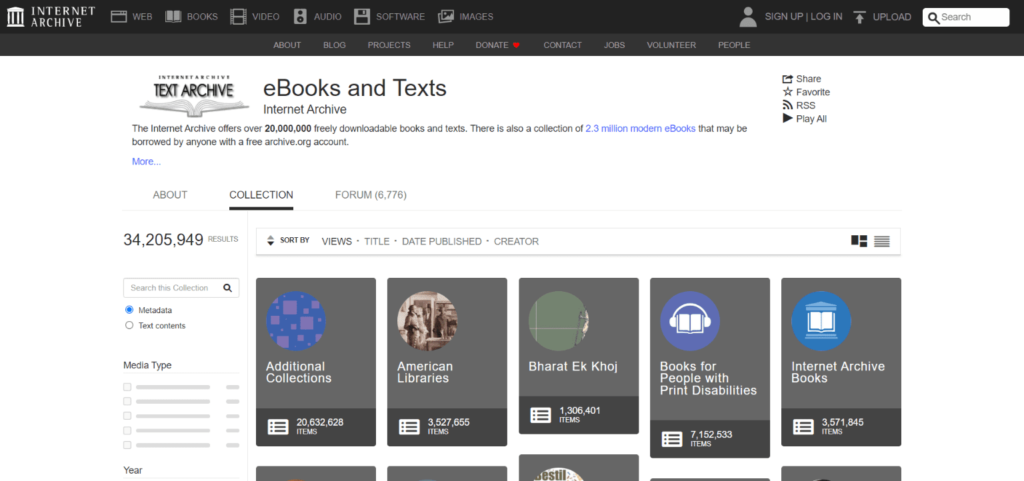
Task: Toggle sort direction arrows icon
Action: pos(271,241)
